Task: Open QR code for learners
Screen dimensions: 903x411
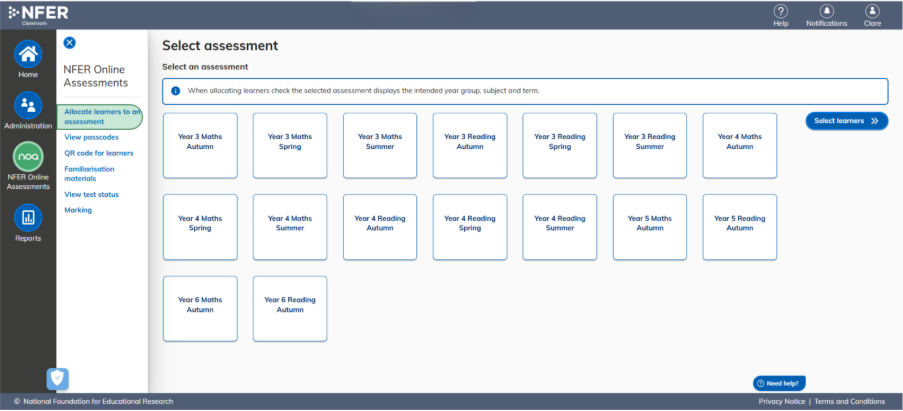Action: pos(98,153)
